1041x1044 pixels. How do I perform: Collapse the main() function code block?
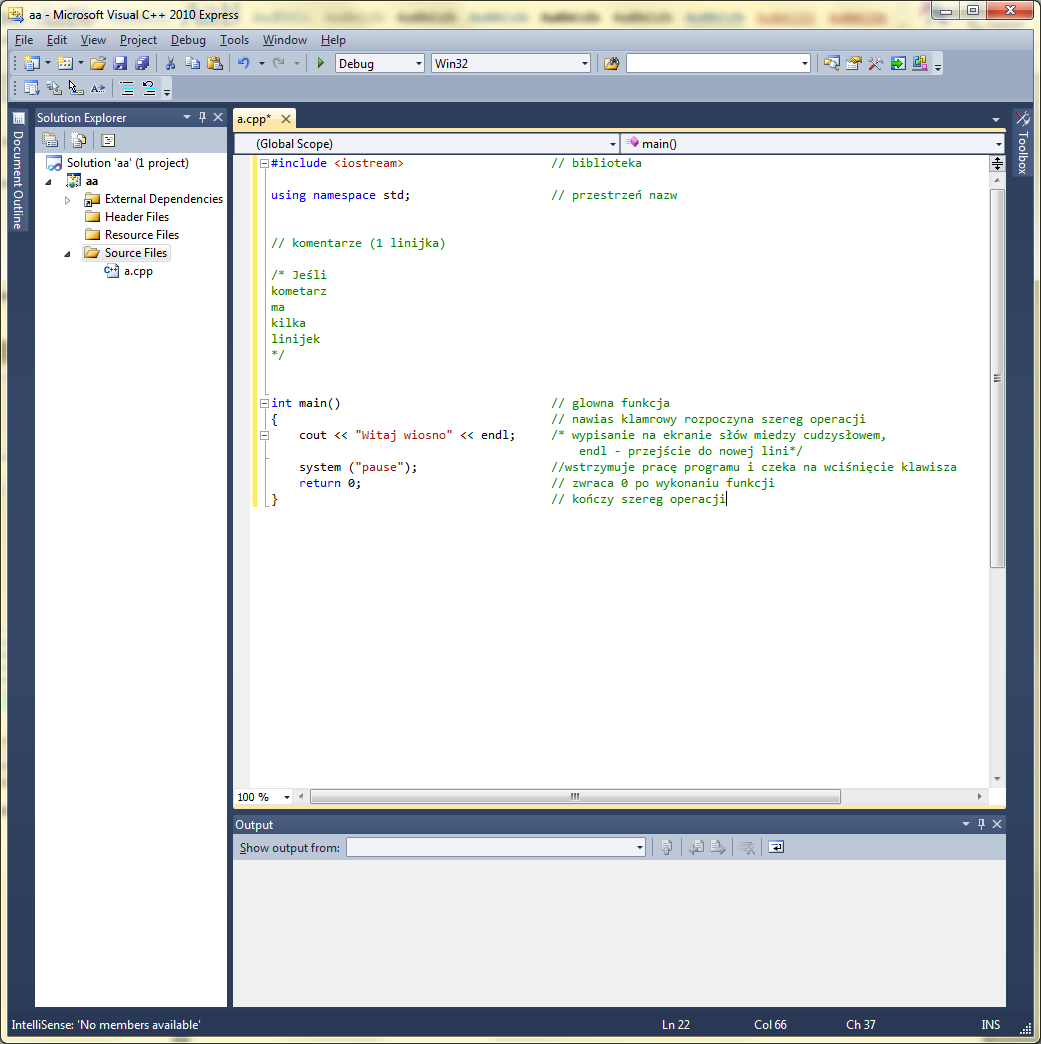264,403
